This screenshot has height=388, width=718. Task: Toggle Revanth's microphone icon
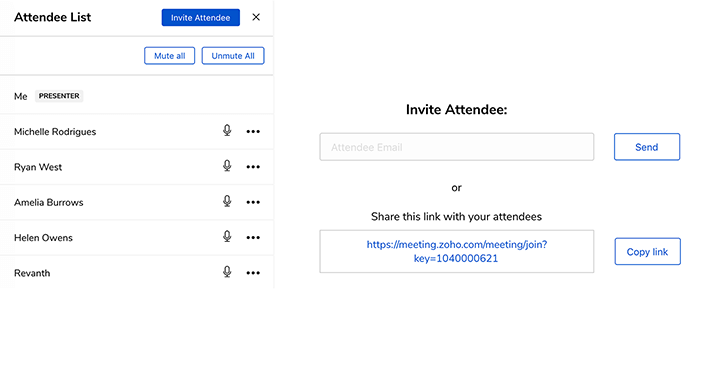[x=227, y=272]
